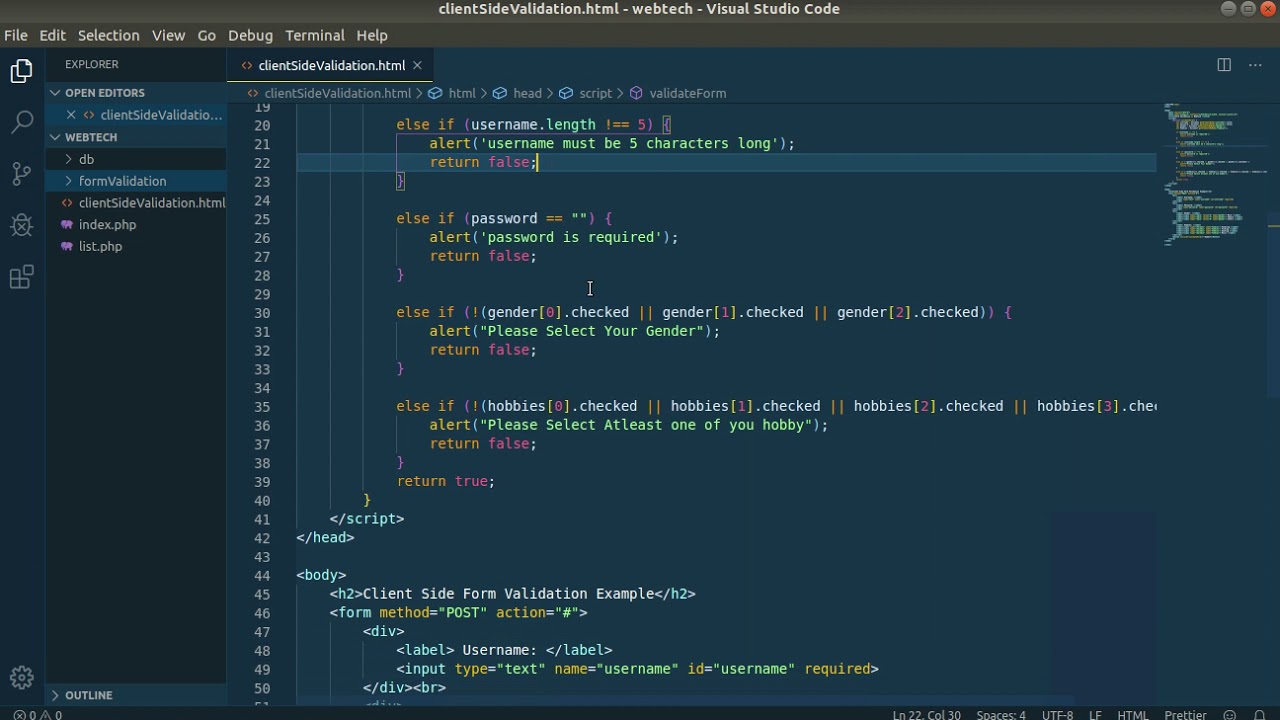
Task: Click the code minimap overview
Action: (1210, 173)
